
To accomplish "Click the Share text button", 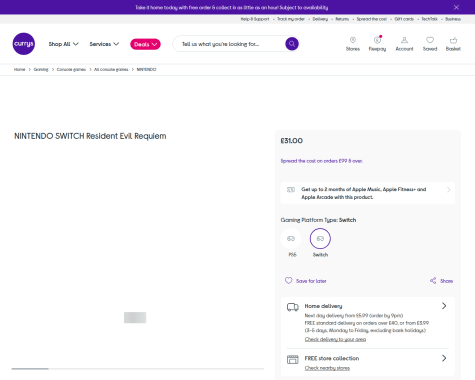I will tap(446, 281).
